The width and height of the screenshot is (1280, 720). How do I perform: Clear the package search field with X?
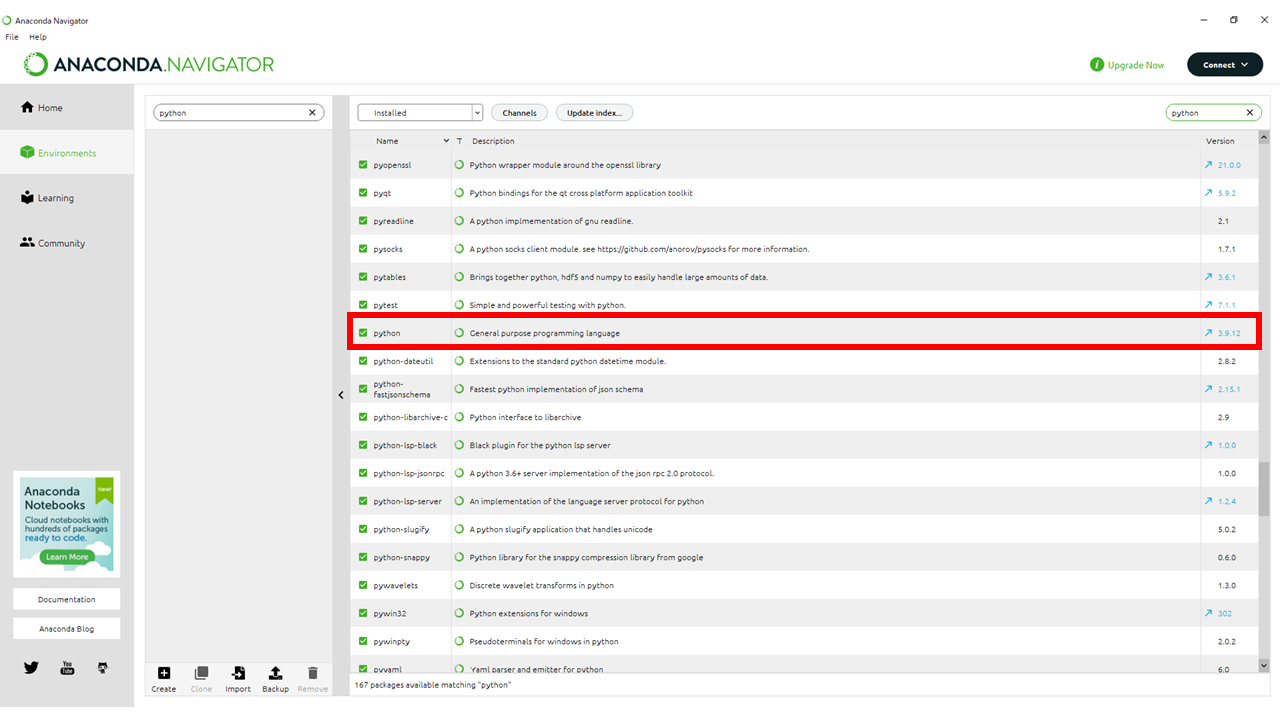(x=1249, y=113)
